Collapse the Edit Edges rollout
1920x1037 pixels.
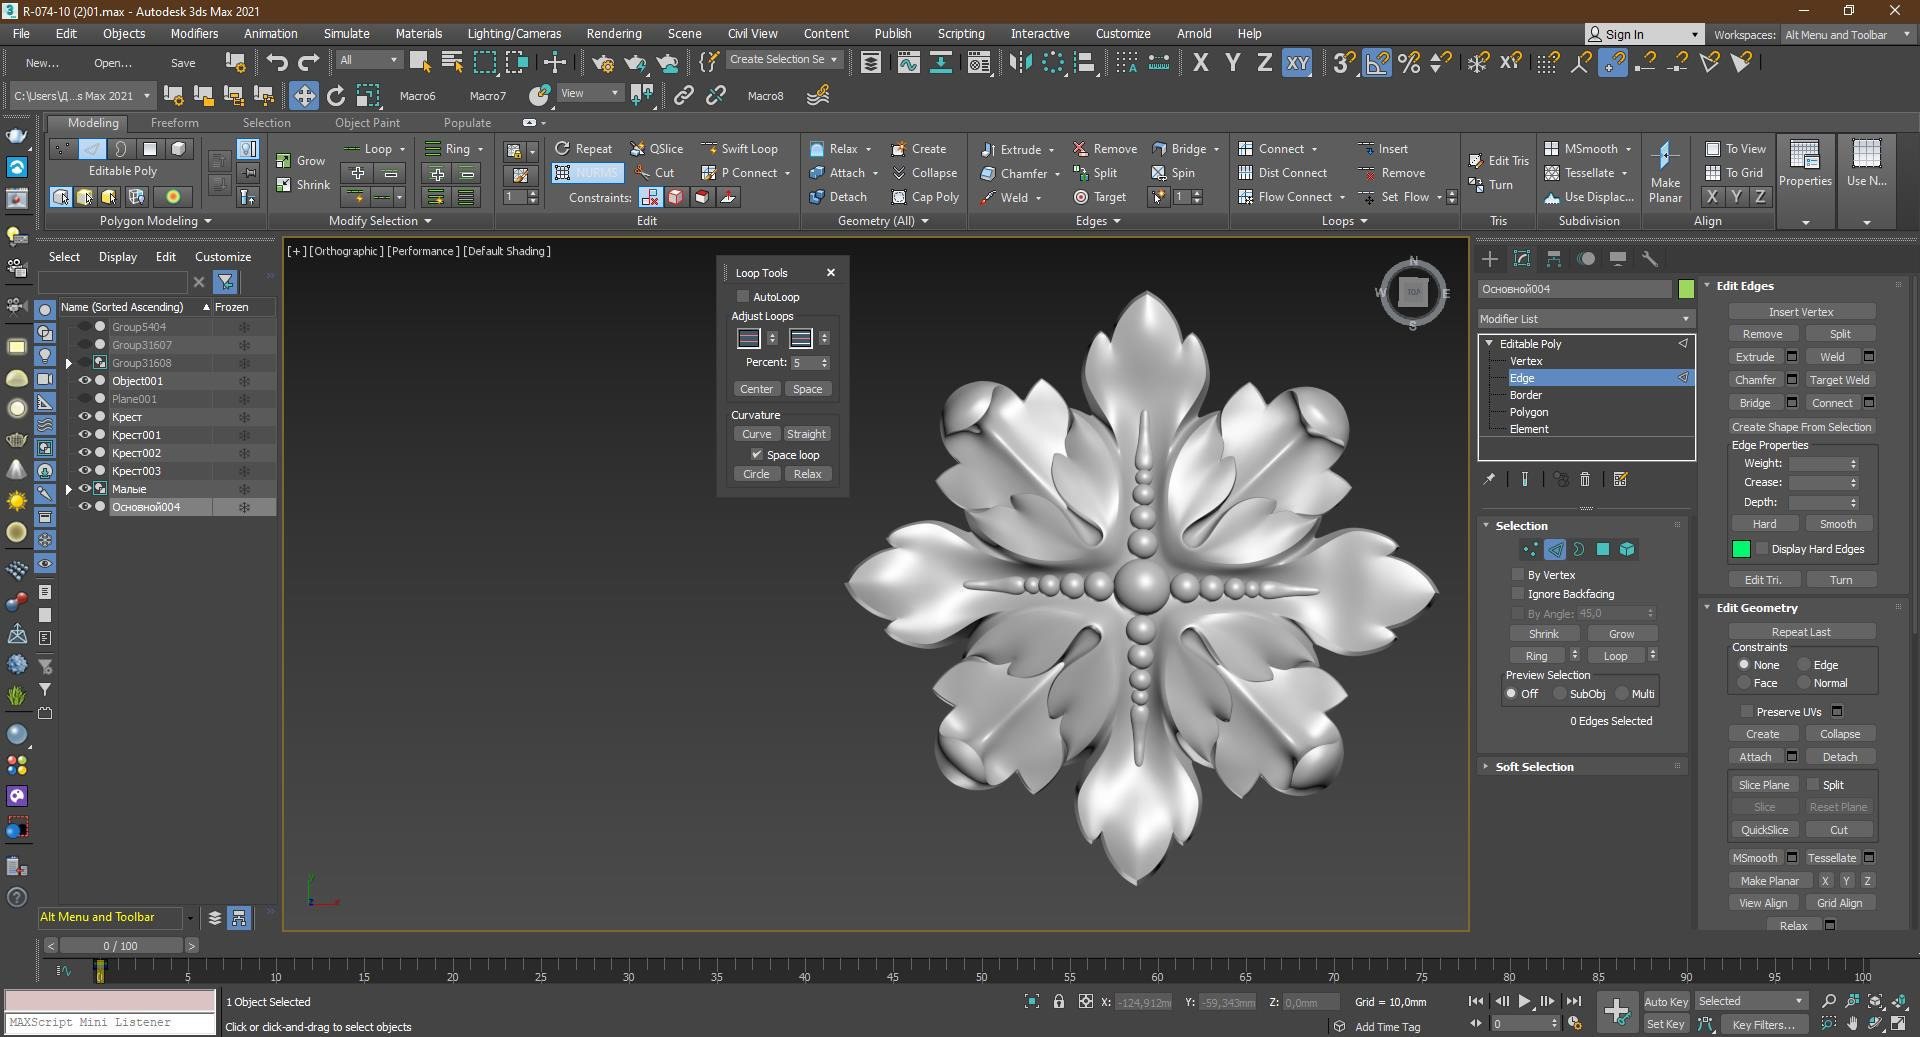(1745, 286)
